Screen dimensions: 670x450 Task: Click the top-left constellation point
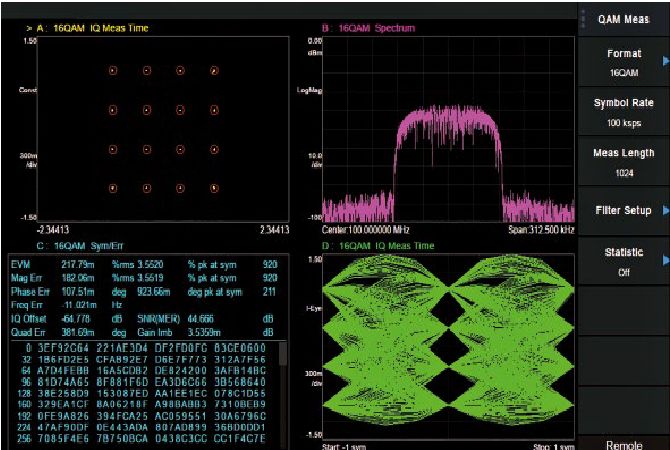click(112, 70)
